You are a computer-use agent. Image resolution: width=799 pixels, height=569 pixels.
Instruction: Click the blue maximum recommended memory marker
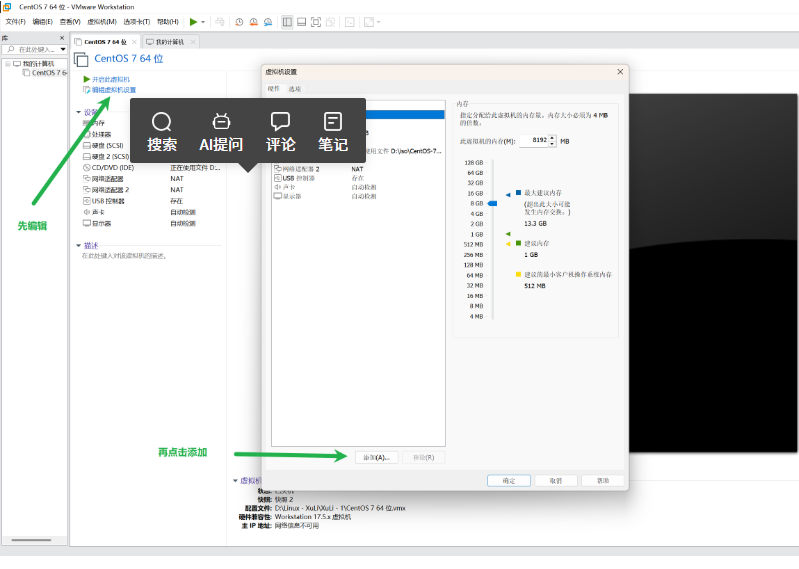click(508, 195)
